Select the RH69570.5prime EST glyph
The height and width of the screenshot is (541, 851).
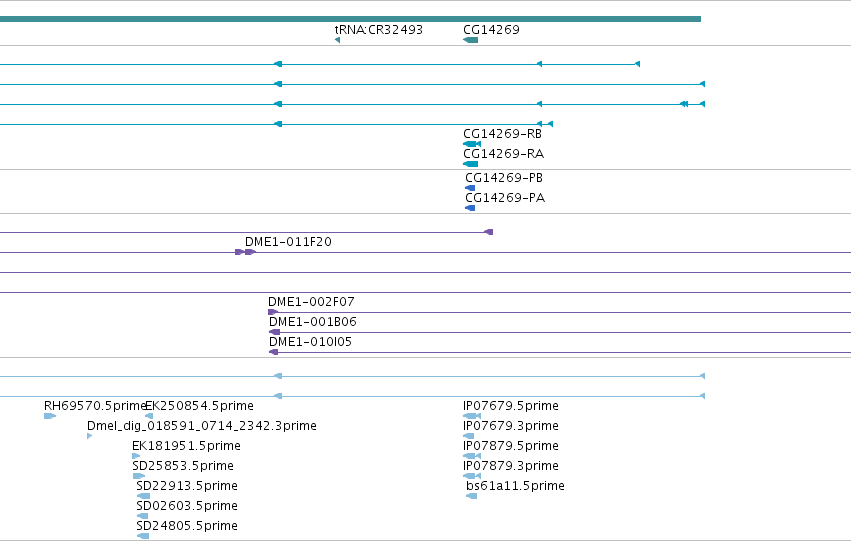[50, 416]
